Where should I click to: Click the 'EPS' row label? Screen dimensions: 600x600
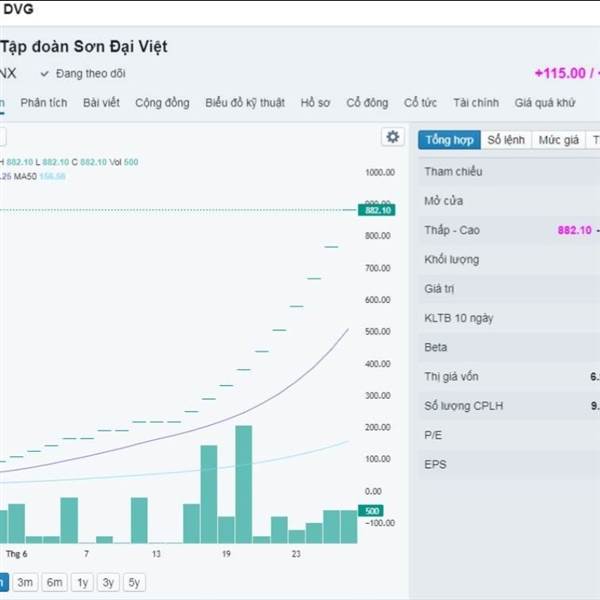(435, 464)
